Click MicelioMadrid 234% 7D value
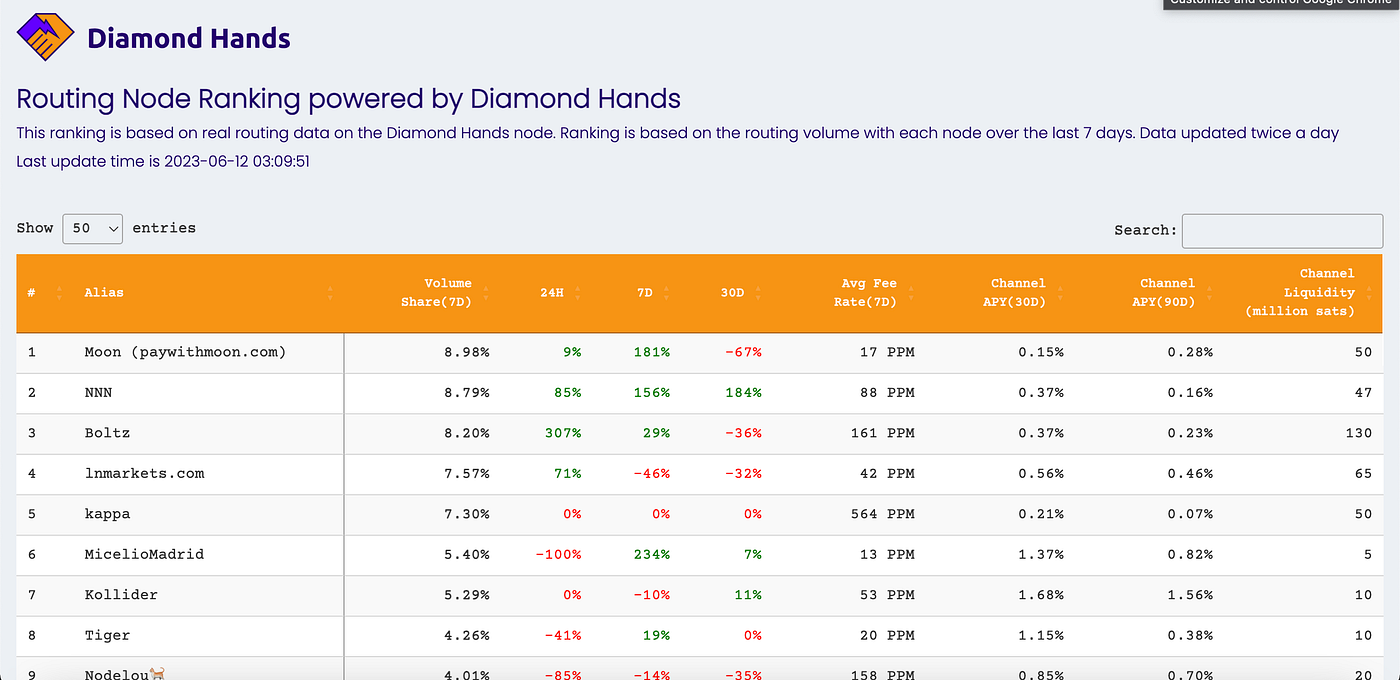The height and width of the screenshot is (680, 1400). (652, 554)
